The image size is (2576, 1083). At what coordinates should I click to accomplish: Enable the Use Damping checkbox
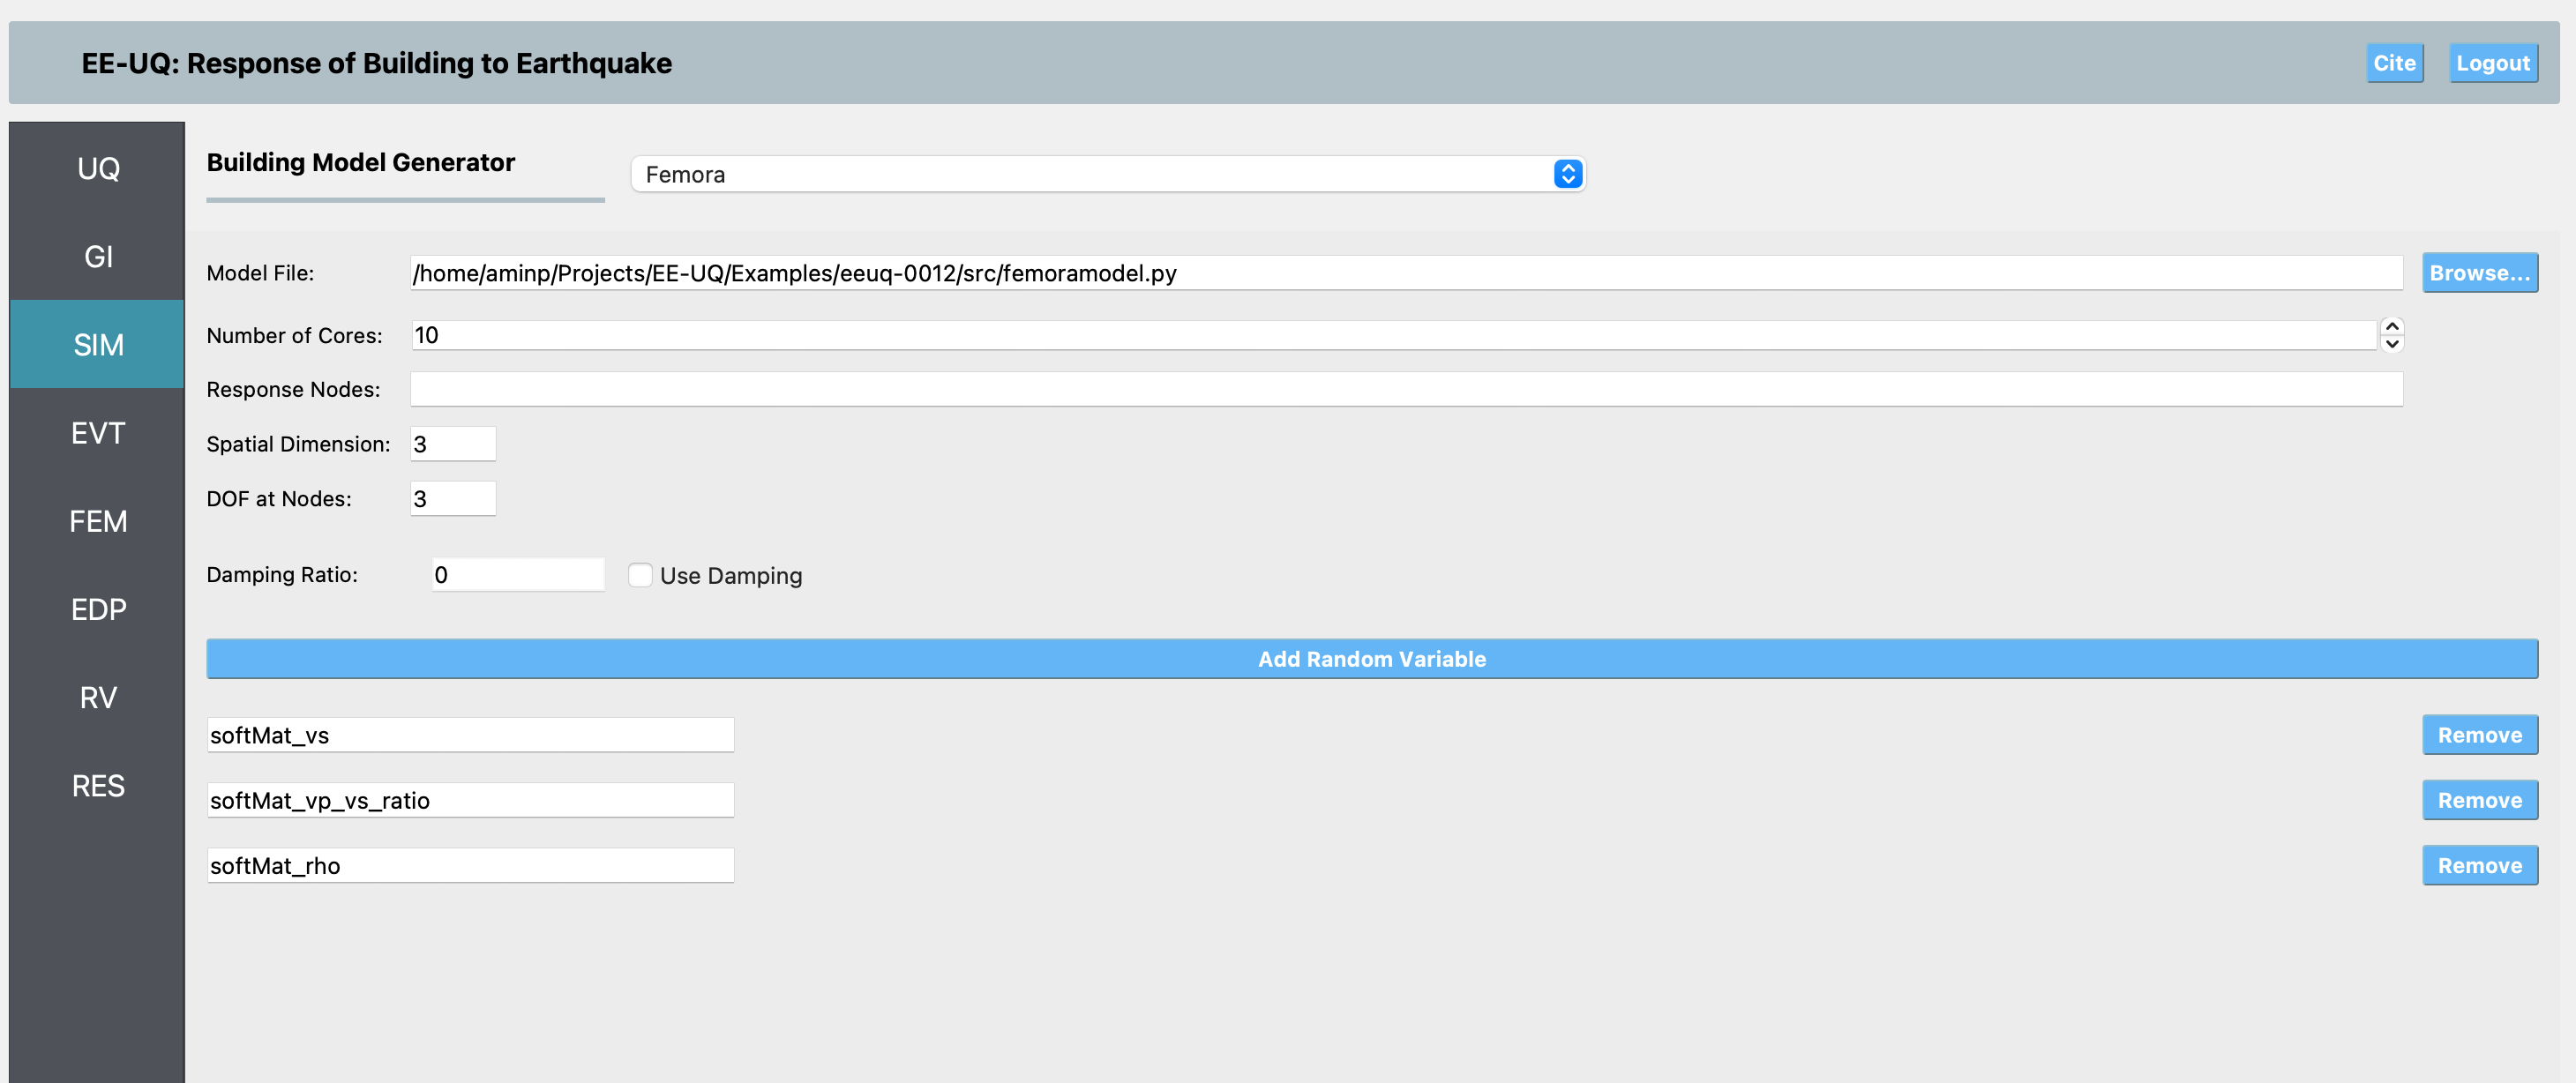point(640,575)
